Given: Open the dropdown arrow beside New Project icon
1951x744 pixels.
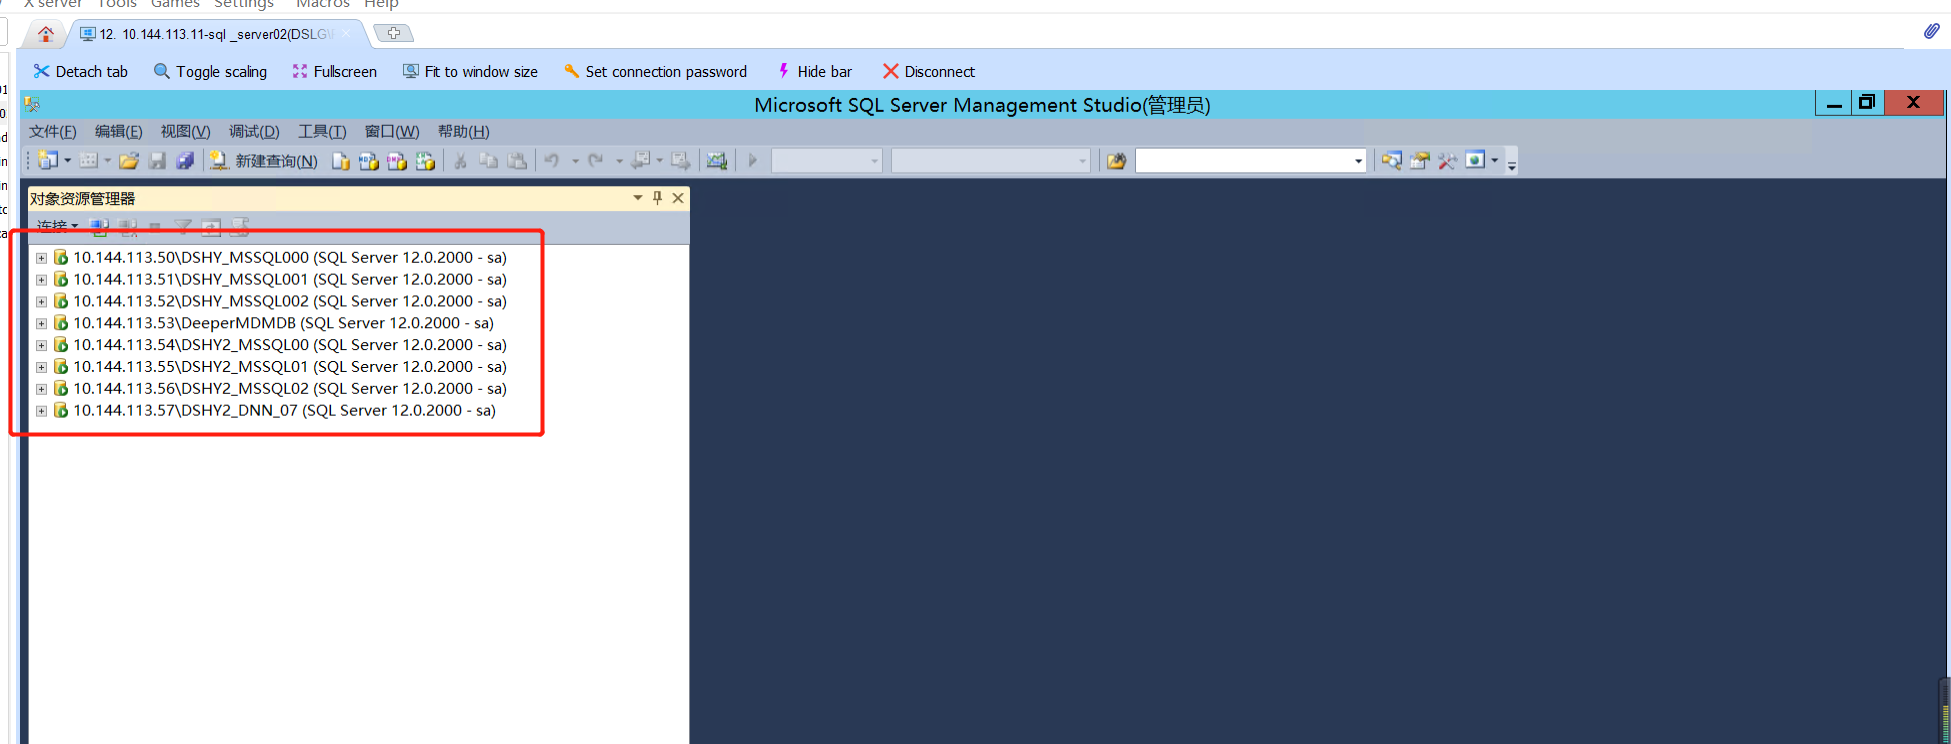Looking at the screenshot, I should click(67, 160).
